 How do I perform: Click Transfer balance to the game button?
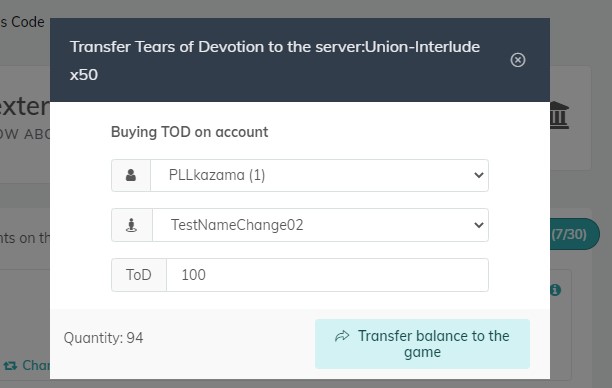coord(422,344)
